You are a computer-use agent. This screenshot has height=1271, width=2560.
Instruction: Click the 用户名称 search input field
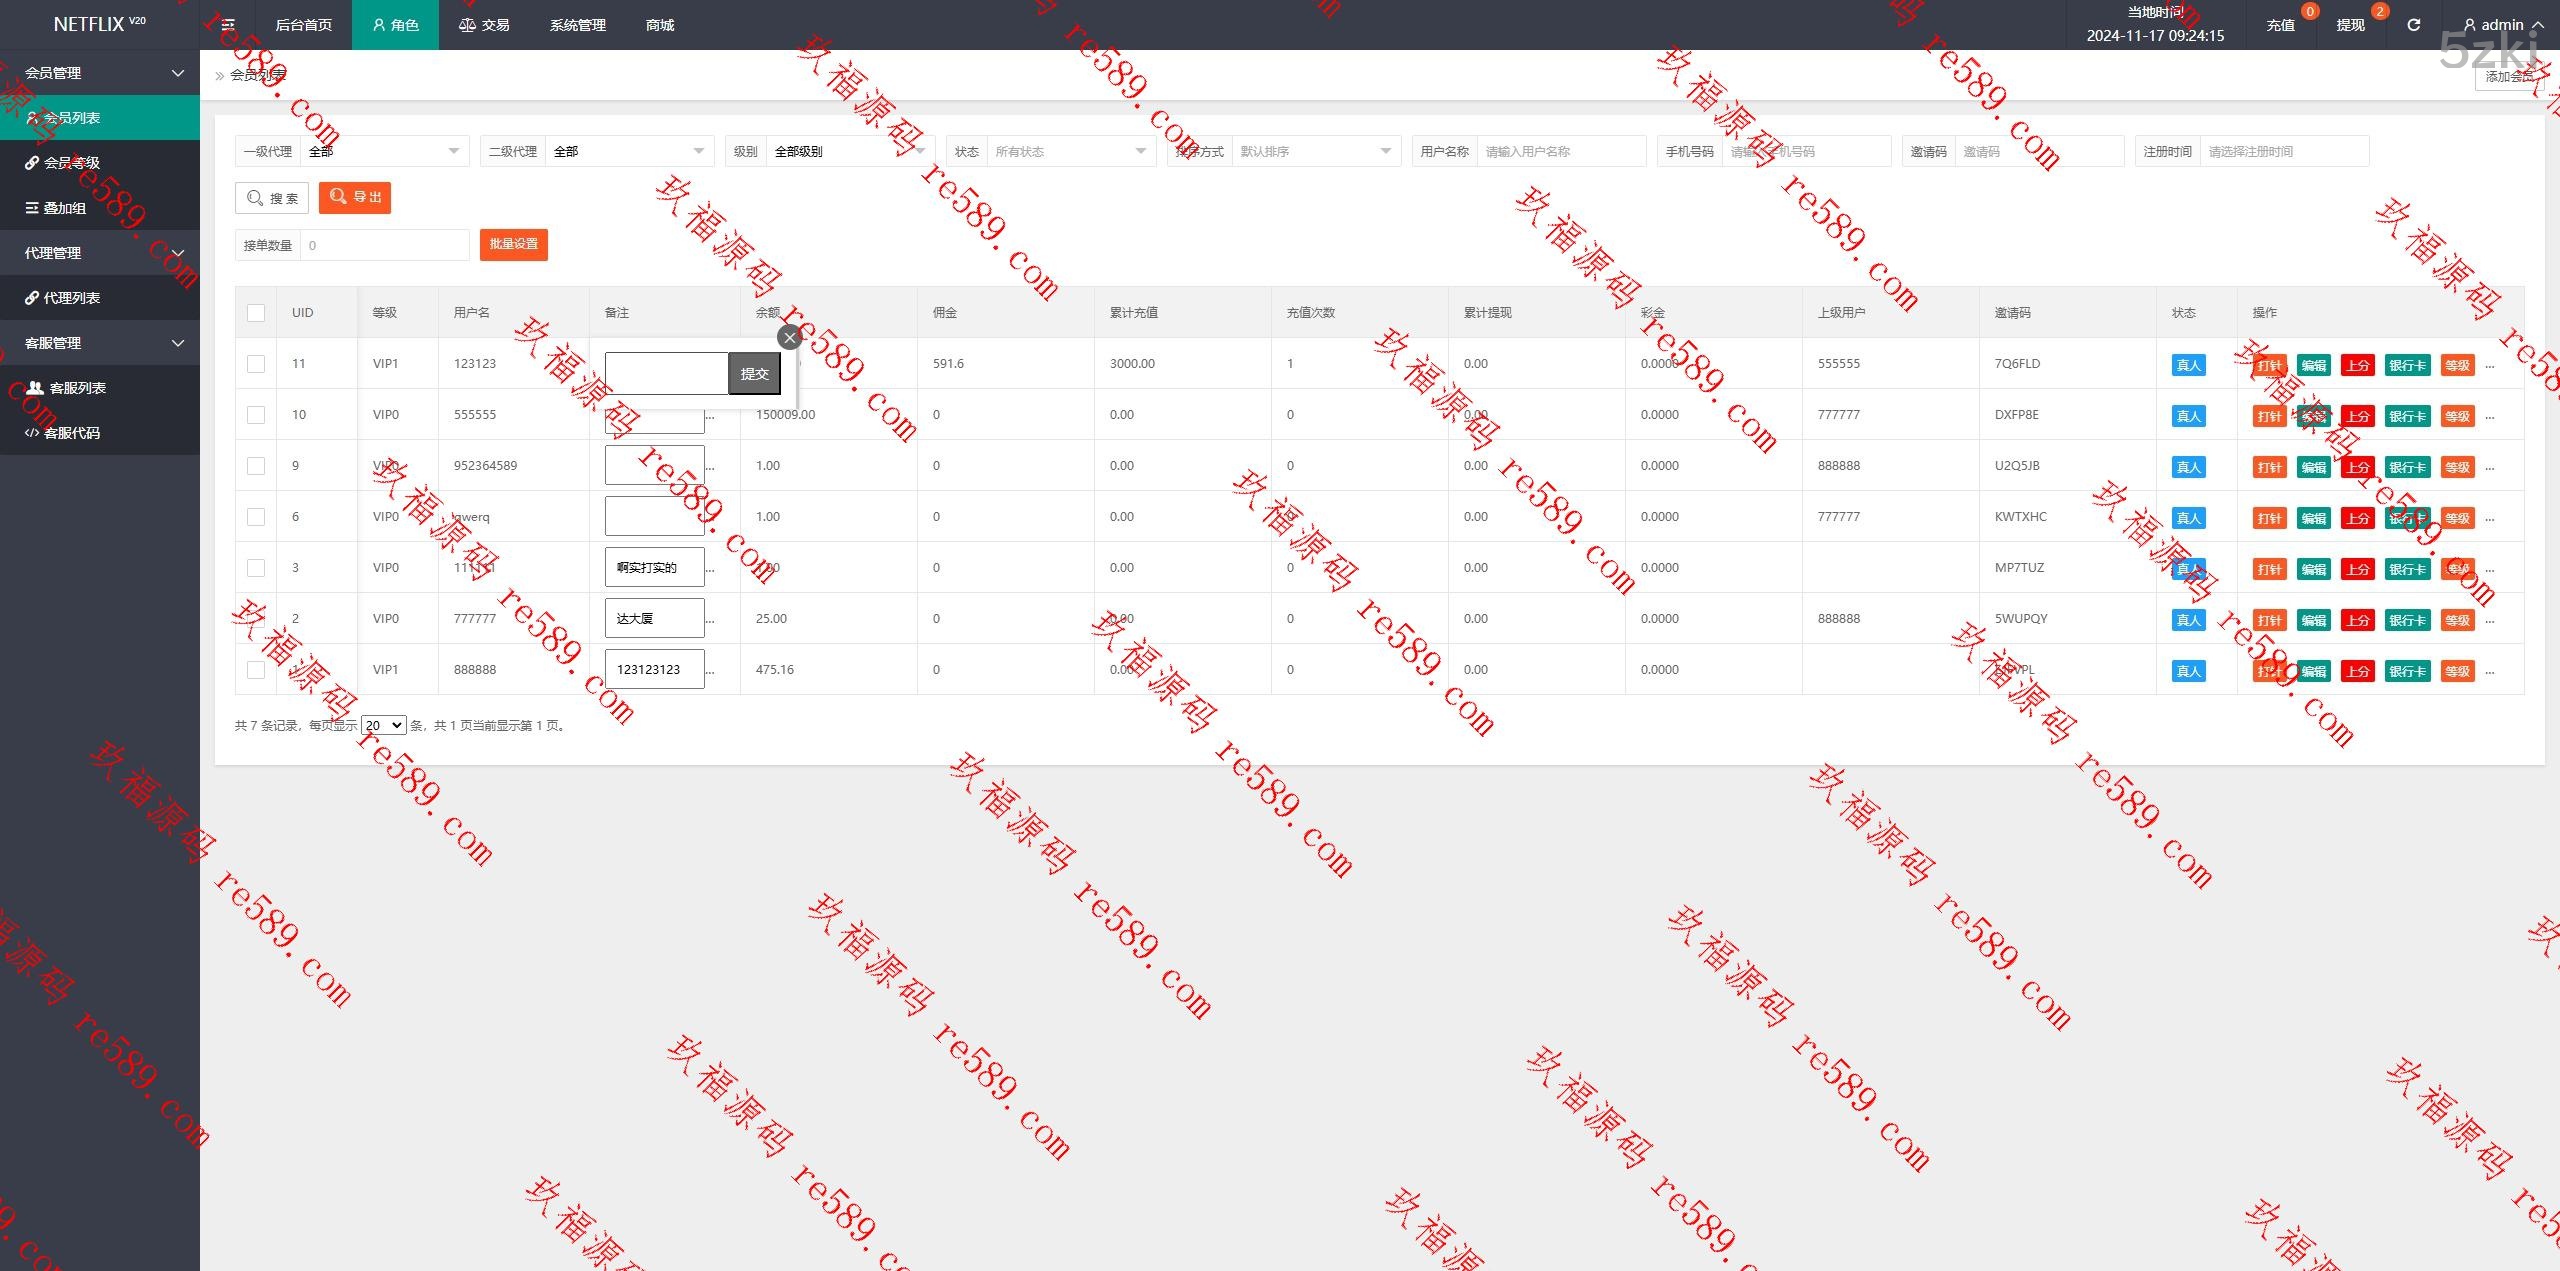(1560, 152)
